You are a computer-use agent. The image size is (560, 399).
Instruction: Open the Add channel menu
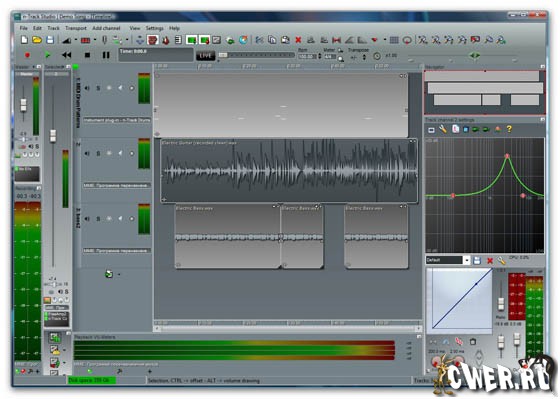coord(106,28)
